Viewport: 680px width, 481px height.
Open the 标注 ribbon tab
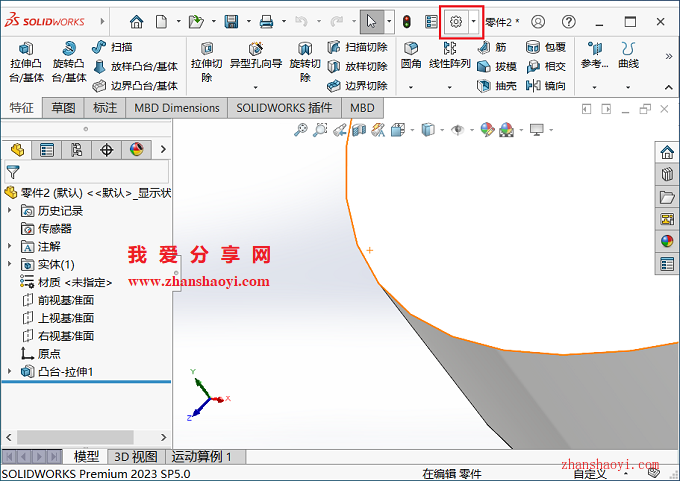pos(105,108)
